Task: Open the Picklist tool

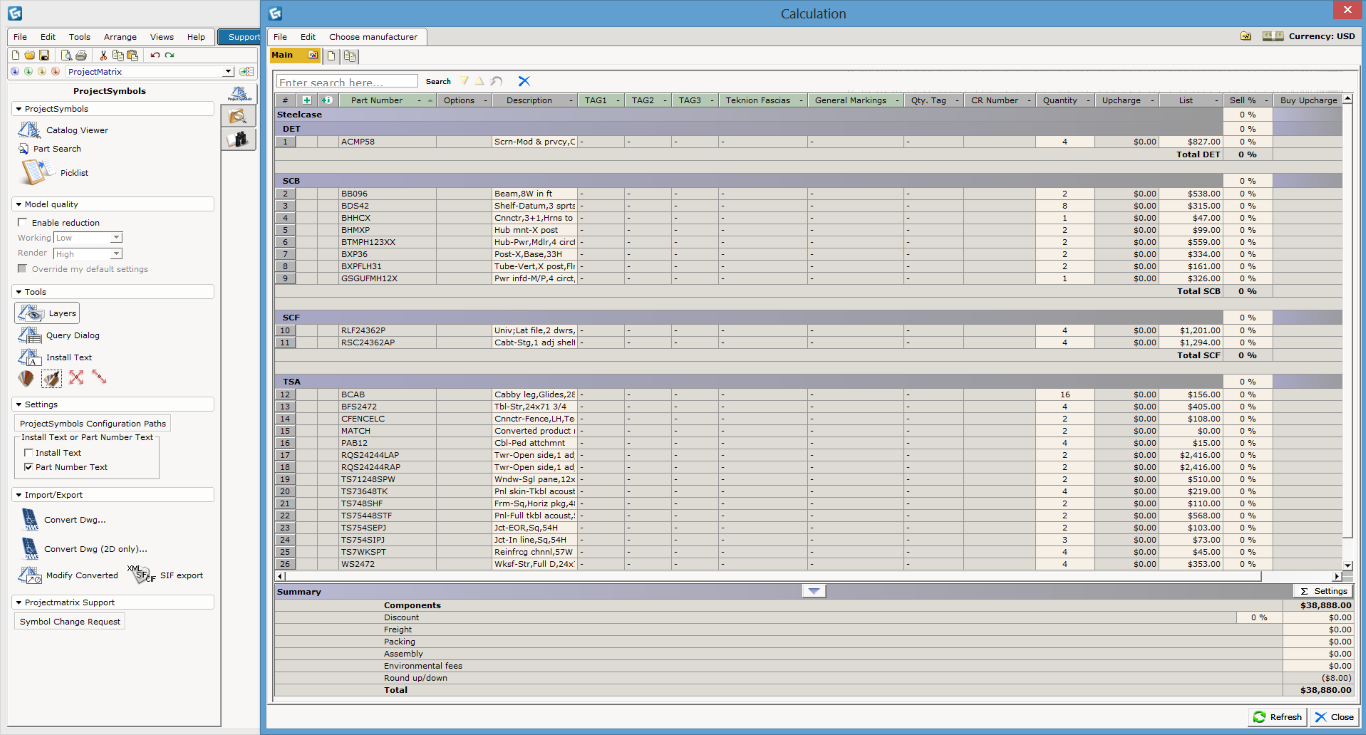Action: (x=55, y=173)
